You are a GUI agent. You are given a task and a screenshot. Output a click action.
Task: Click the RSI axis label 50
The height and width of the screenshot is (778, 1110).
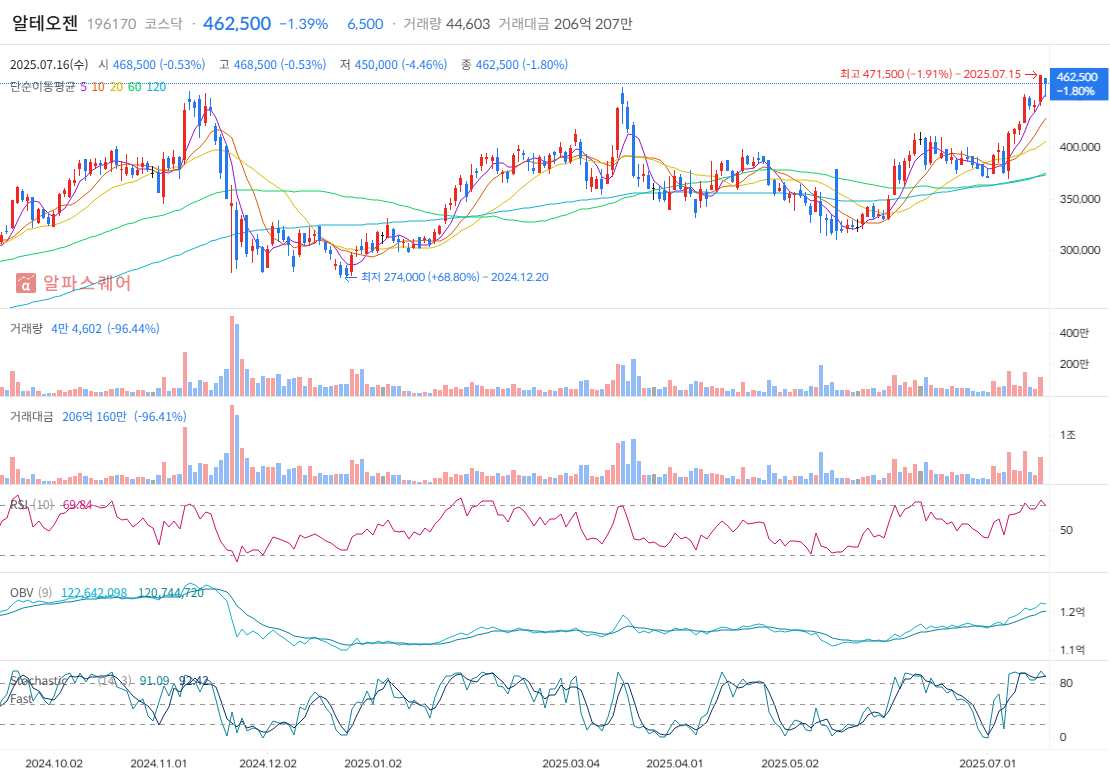coord(1066,530)
